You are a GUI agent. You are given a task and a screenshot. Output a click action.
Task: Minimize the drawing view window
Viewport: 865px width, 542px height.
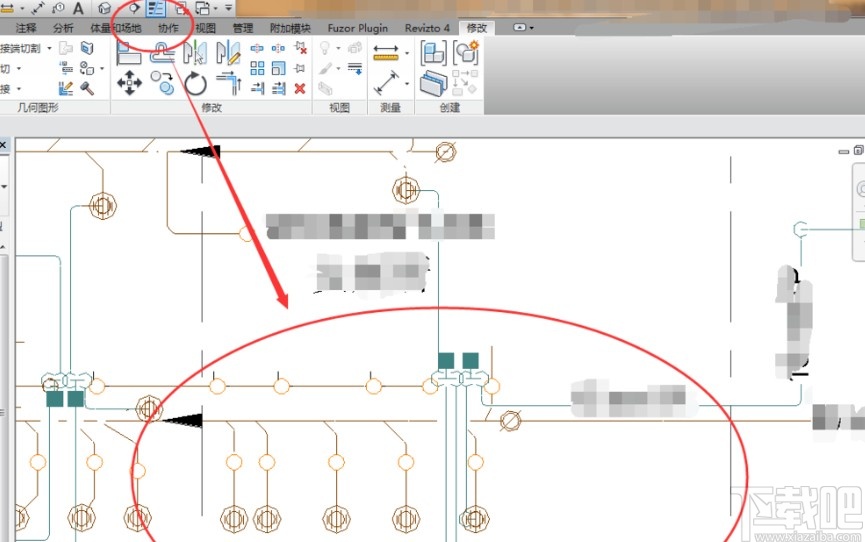[843, 151]
